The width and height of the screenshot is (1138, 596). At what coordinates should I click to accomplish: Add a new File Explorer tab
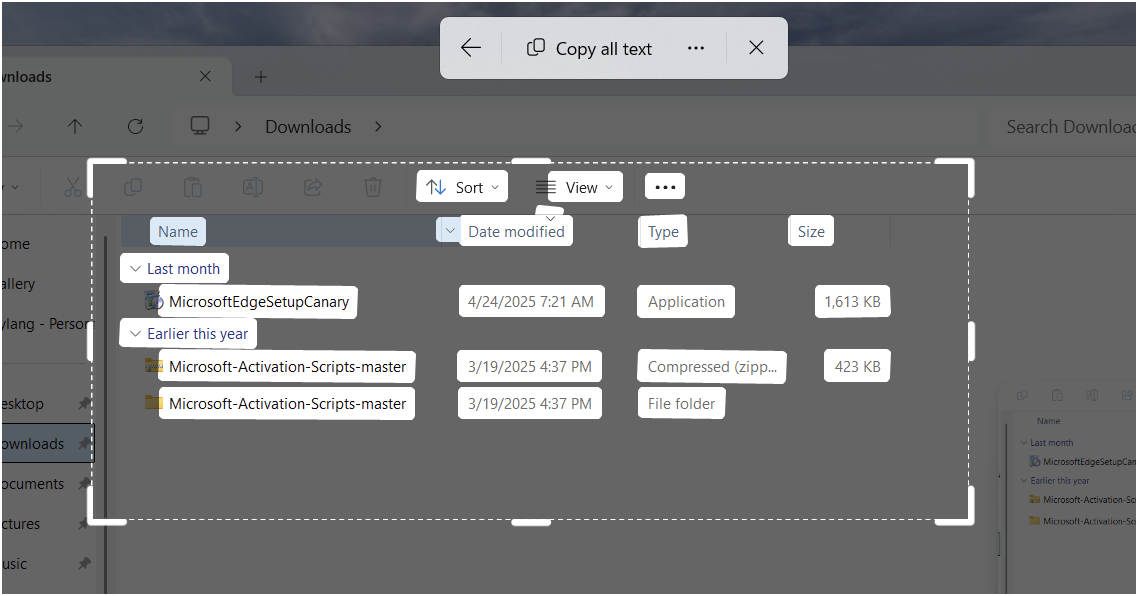[261, 77]
